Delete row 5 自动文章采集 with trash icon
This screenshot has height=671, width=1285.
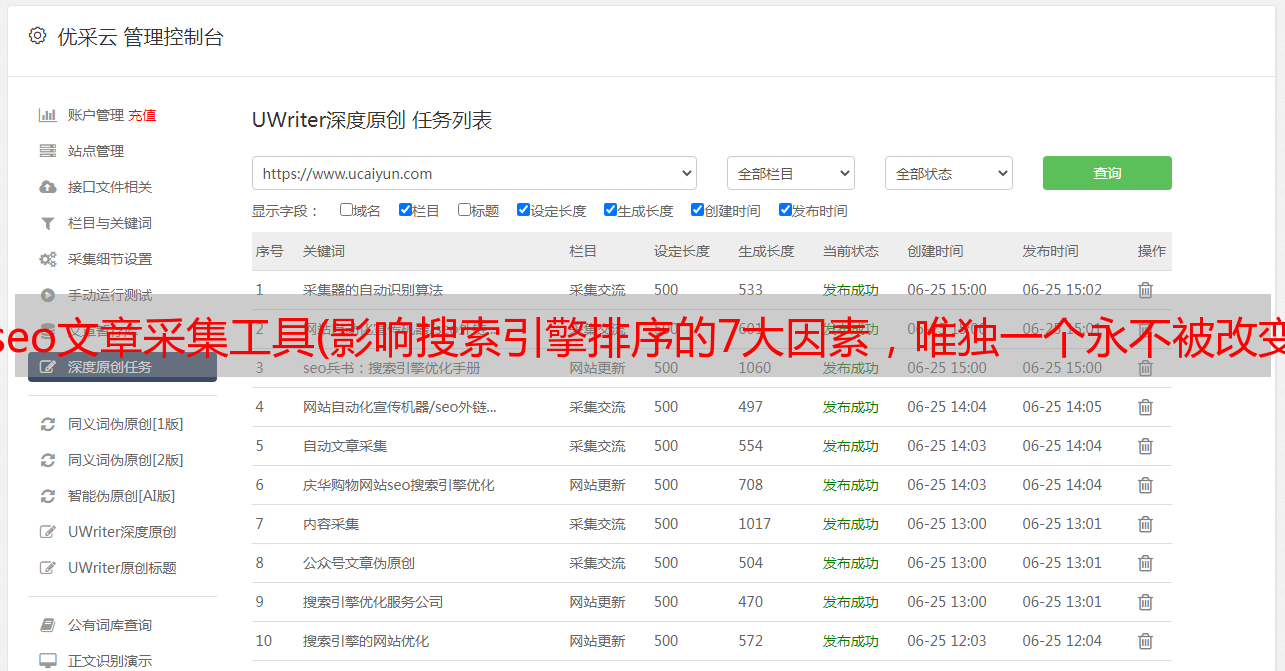[x=1145, y=446]
